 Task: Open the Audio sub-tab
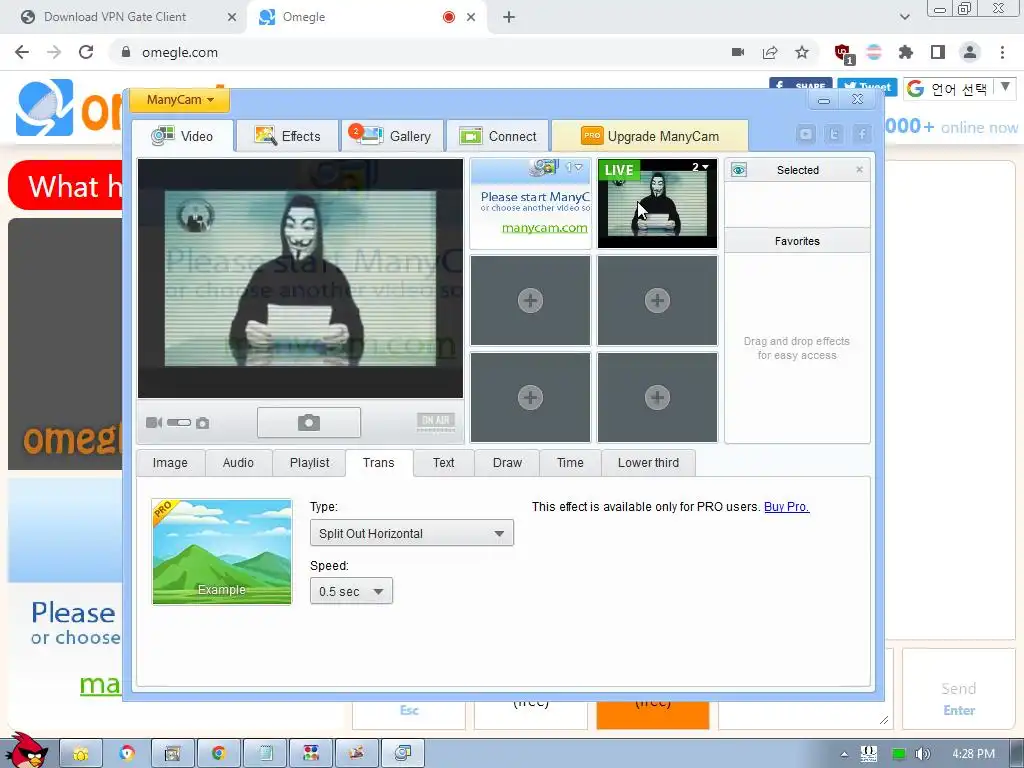pyautogui.click(x=238, y=463)
